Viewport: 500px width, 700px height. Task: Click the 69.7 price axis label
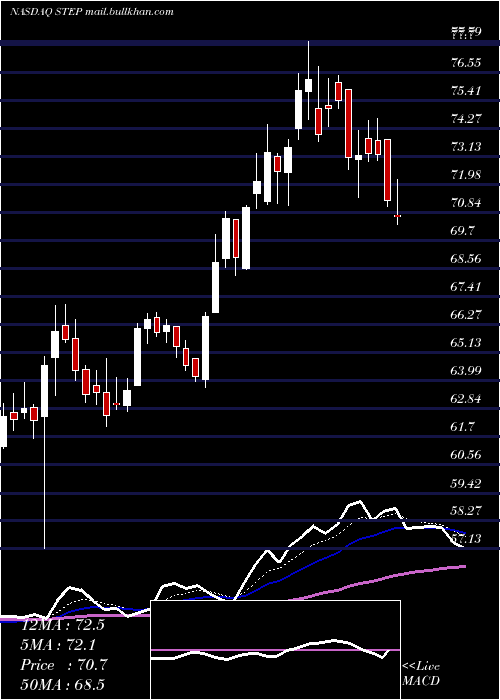[x=462, y=230]
